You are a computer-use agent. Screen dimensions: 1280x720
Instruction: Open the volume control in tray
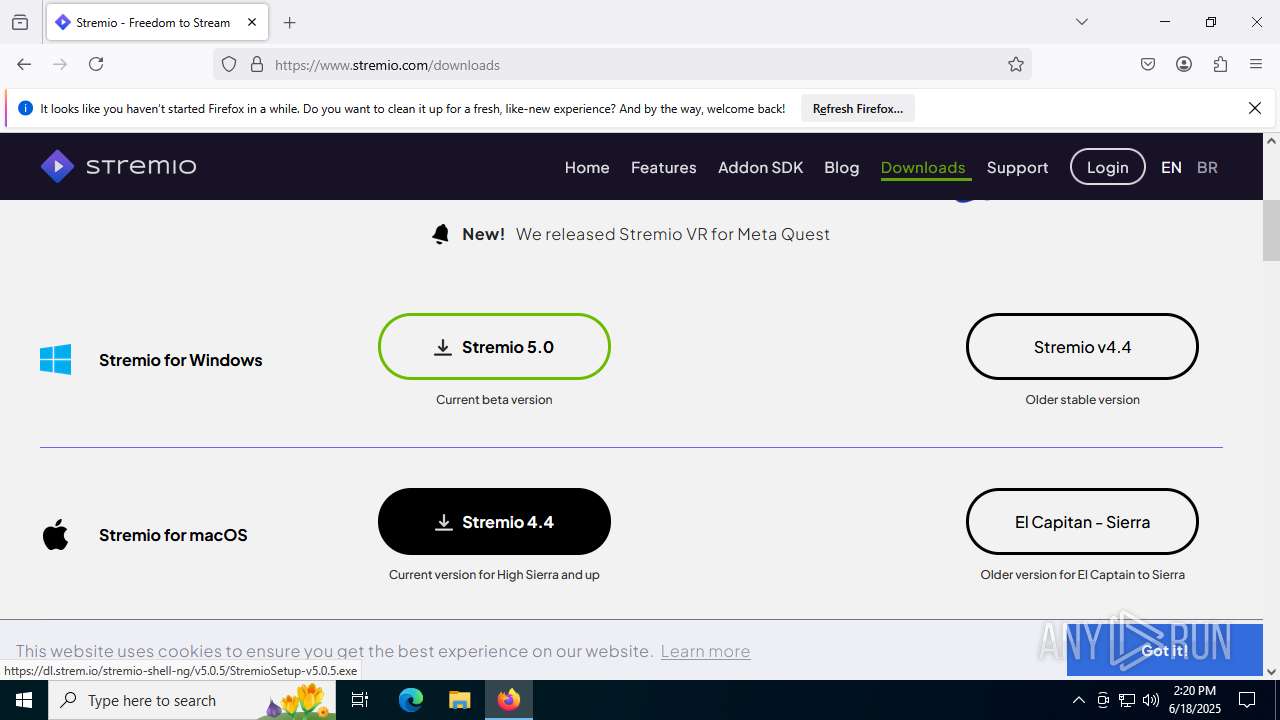click(x=1151, y=700)
